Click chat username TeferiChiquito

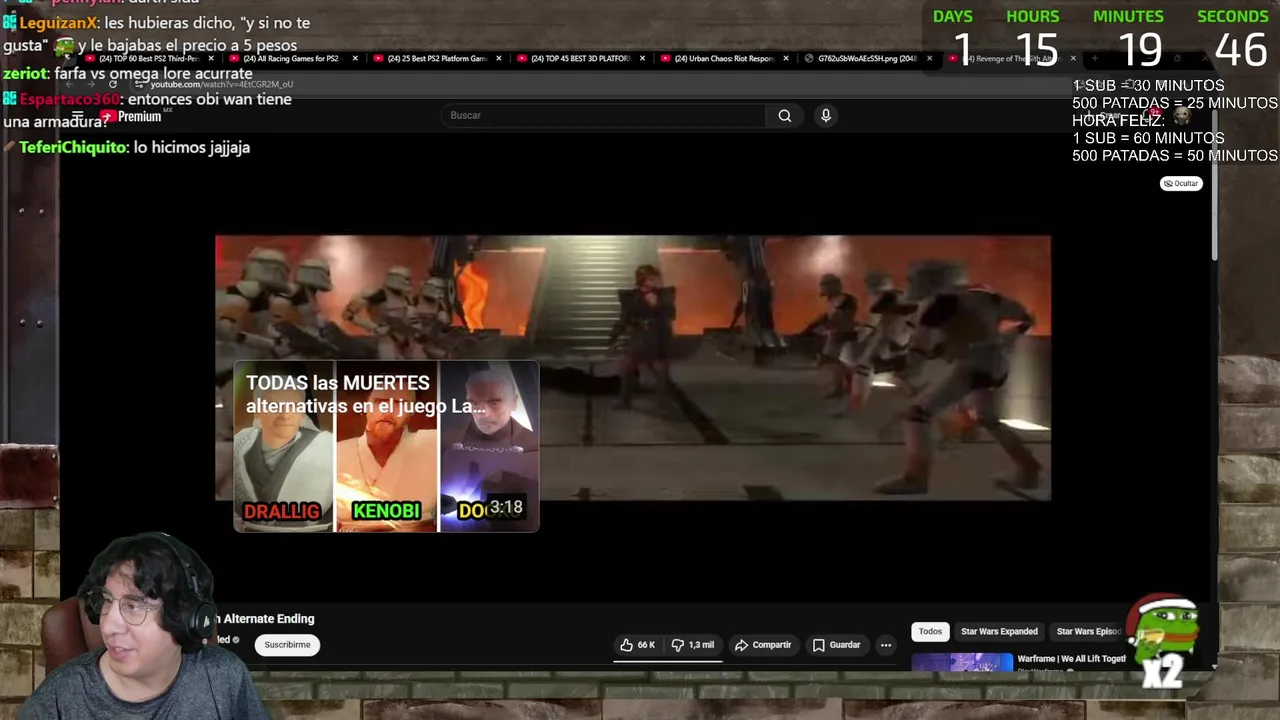tap(74, 148)
